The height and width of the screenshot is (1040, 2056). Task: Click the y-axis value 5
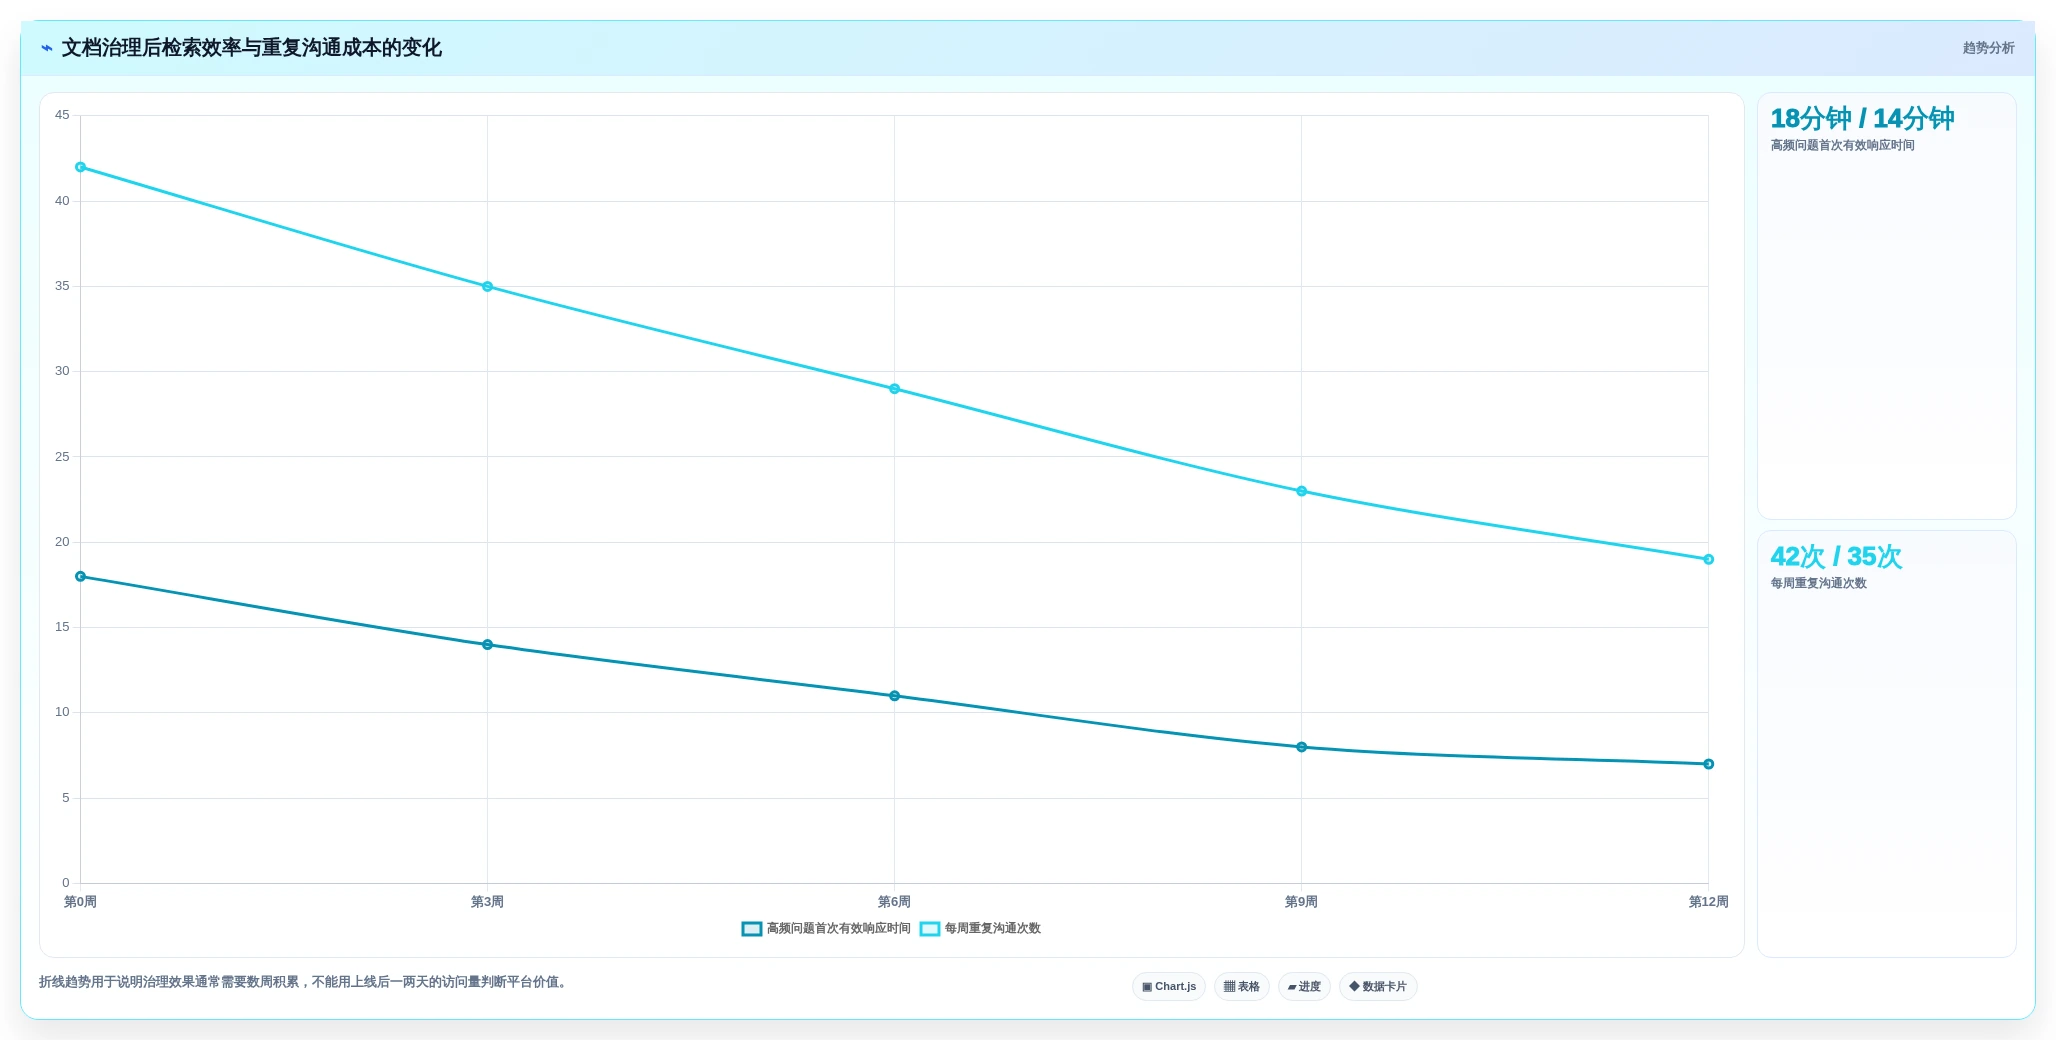[66, 798]
